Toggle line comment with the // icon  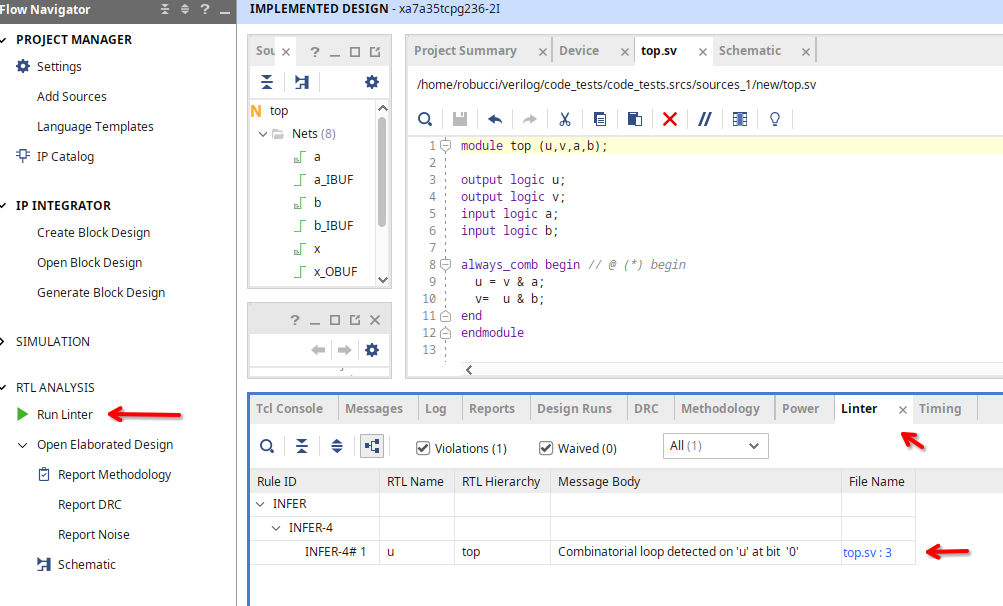pyautogui.click(x=704, y=119)
